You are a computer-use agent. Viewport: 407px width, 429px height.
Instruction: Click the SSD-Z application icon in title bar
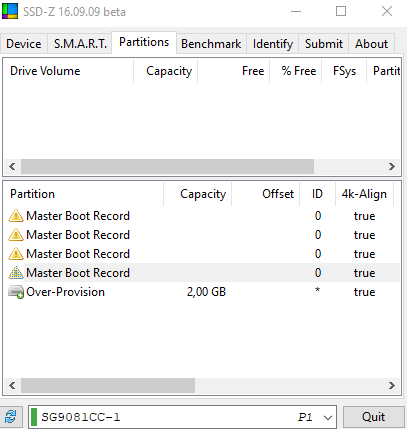(x=10, y=11)
